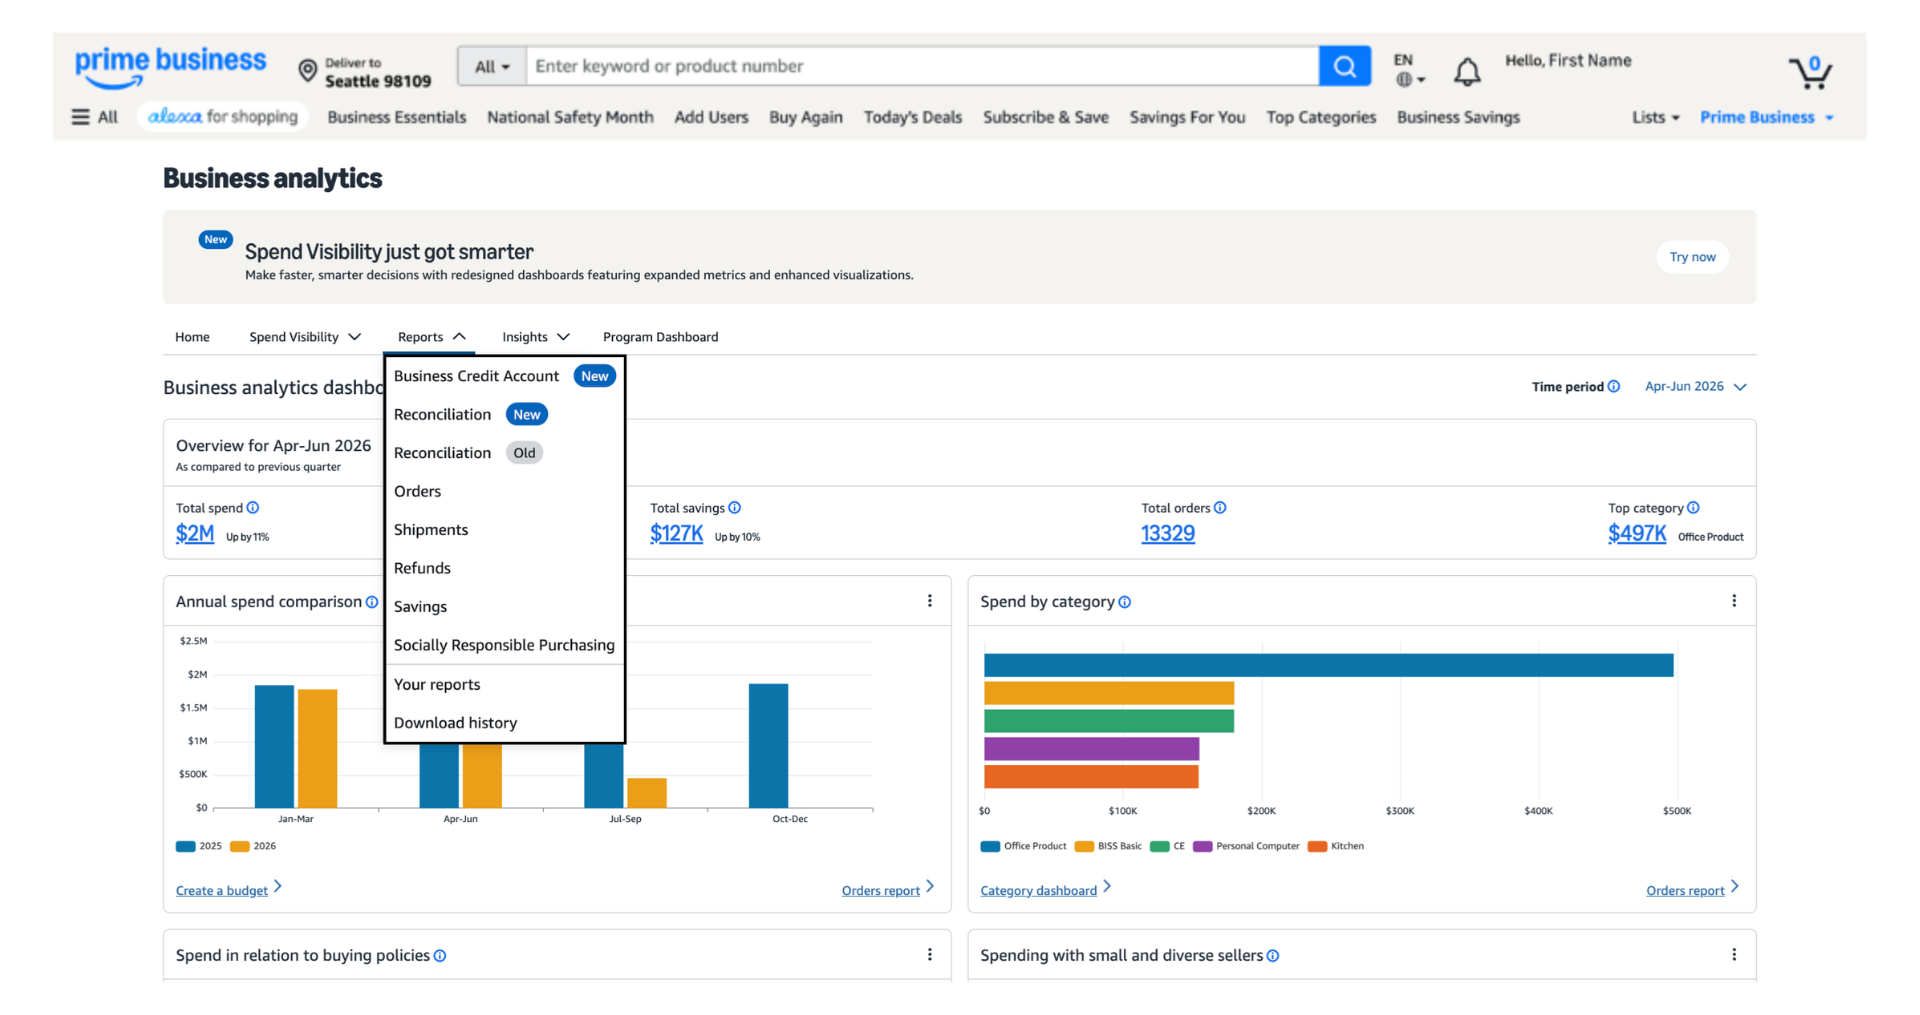The height and width of the screenshot is (1015, 1920).
Task: Open Annual spend comparison more options menu
Action: tap(930, 601)
